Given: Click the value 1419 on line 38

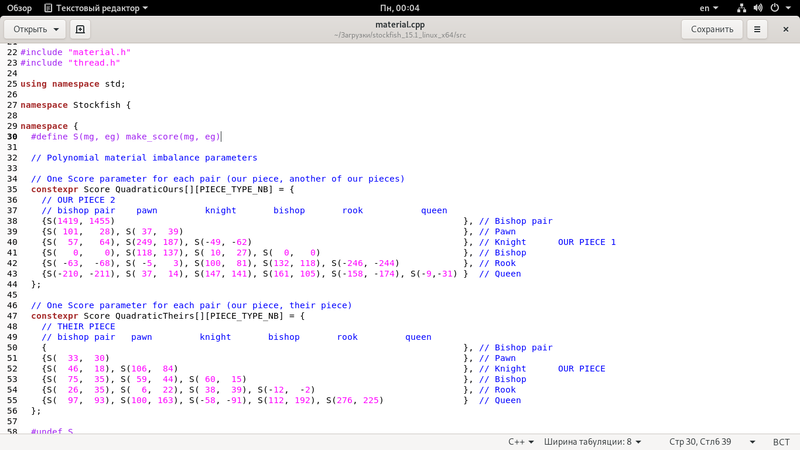Looking at the screenshot, I should [68, 221].
